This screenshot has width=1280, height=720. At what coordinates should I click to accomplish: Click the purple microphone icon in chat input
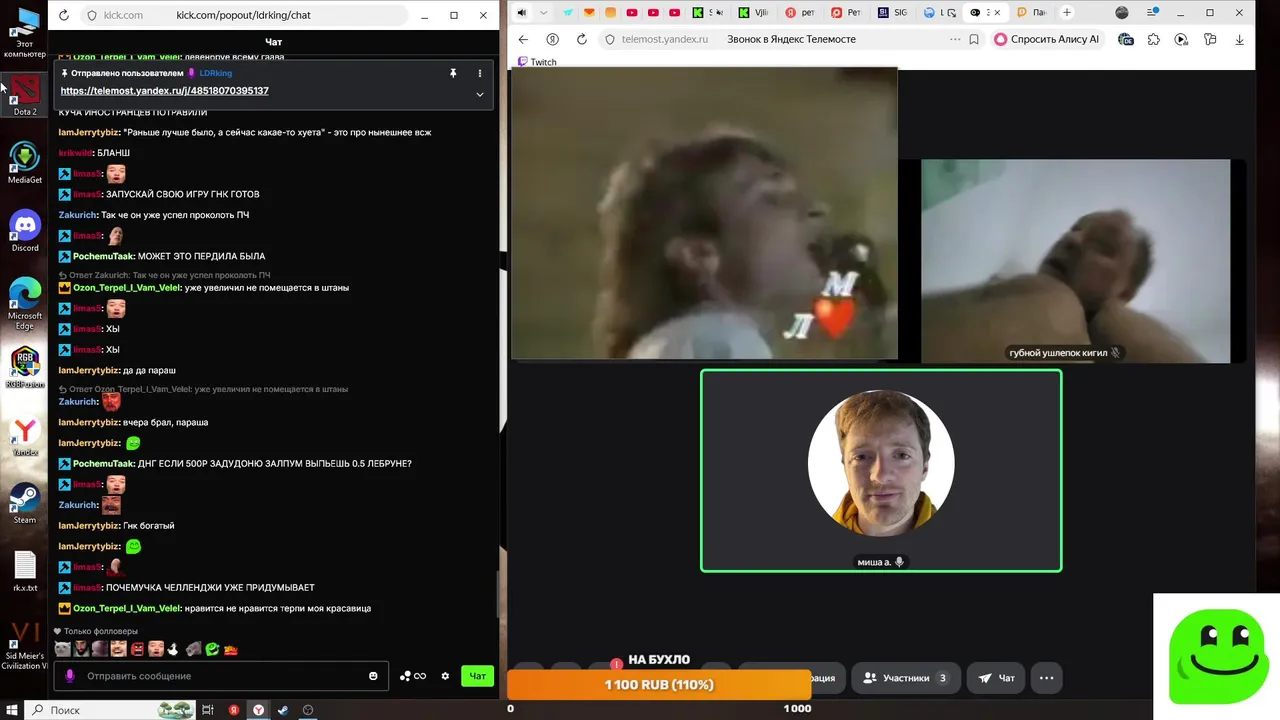[x=70, y=676]
